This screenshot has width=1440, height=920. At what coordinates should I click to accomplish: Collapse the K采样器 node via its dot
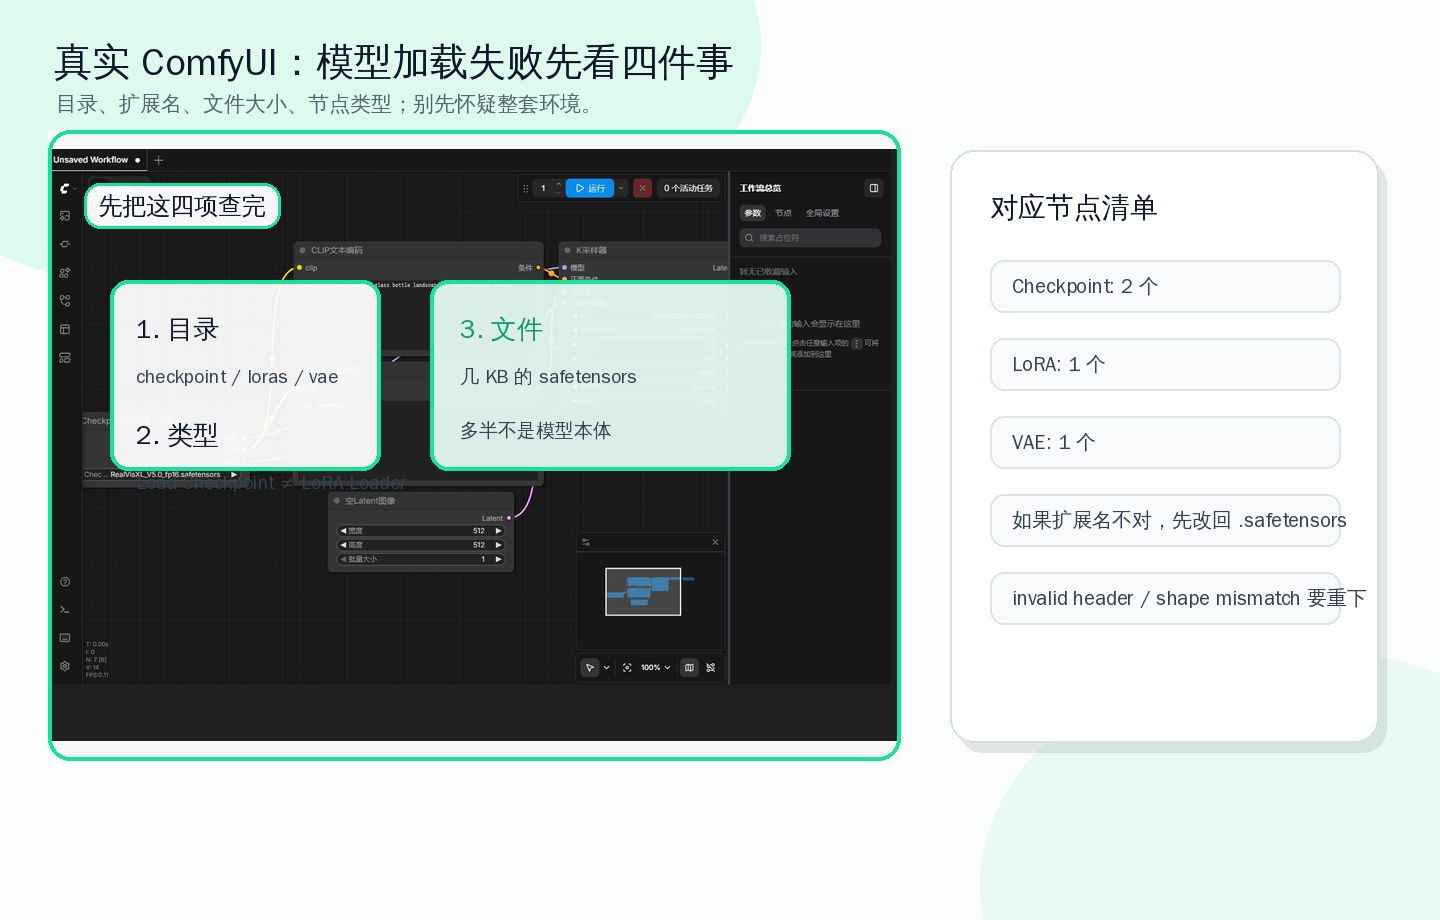tap(568, 251)
